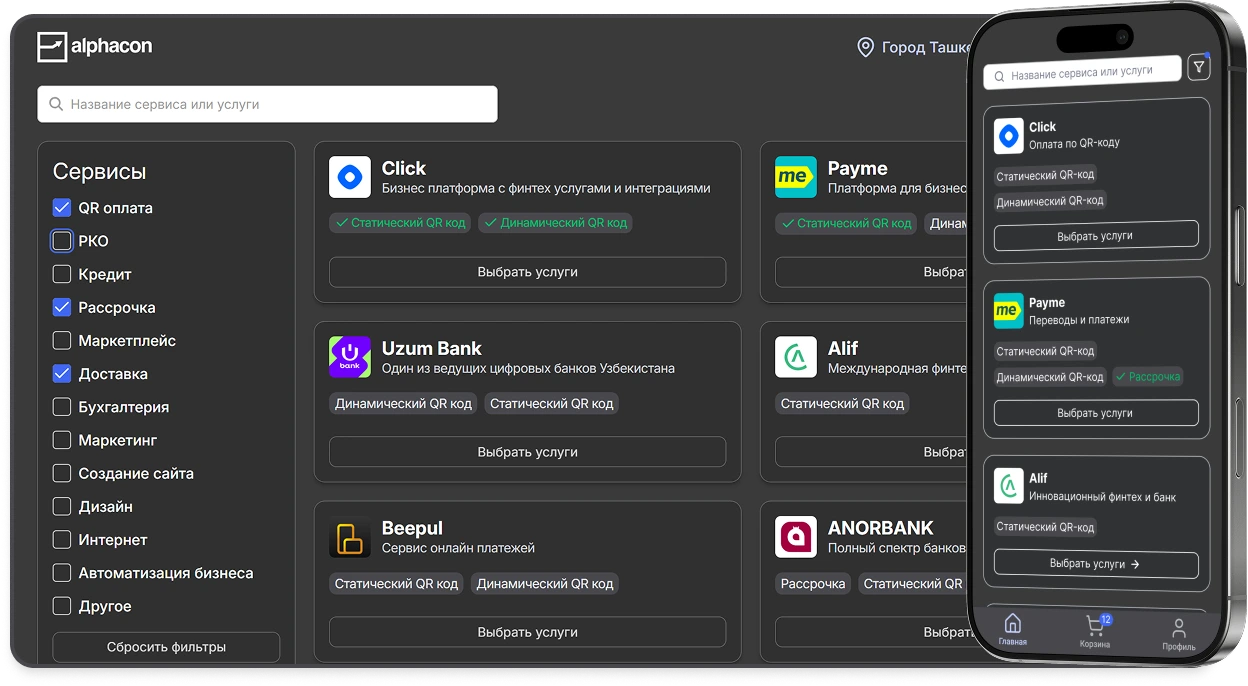Click the Сервисы heading

[x=99, y=172]
